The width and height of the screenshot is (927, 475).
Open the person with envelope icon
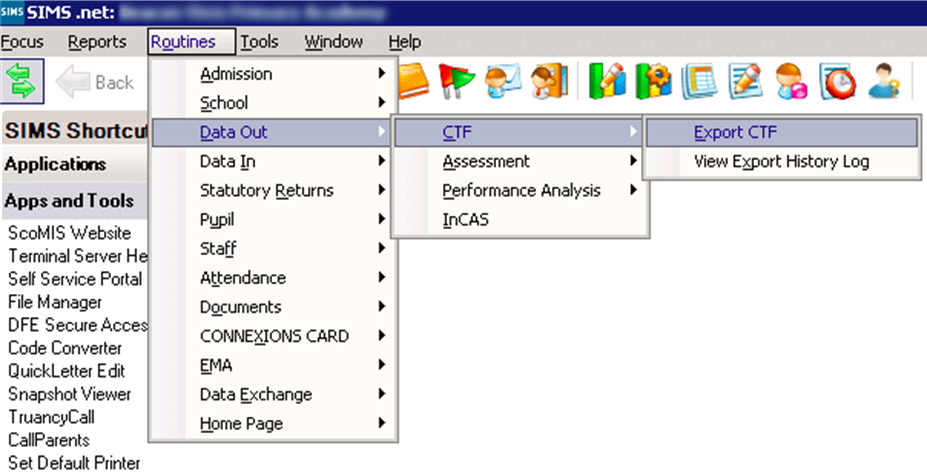(x=503, y=82)
